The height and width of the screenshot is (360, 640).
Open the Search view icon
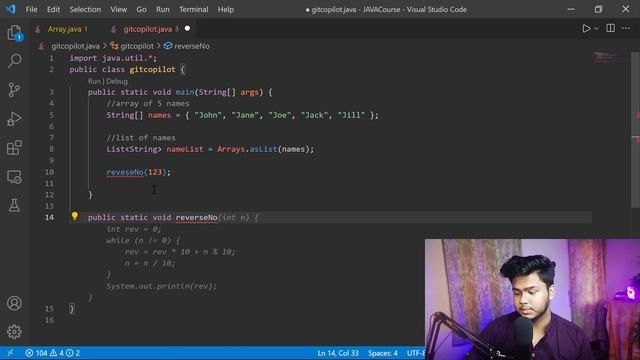coord(14,61)
